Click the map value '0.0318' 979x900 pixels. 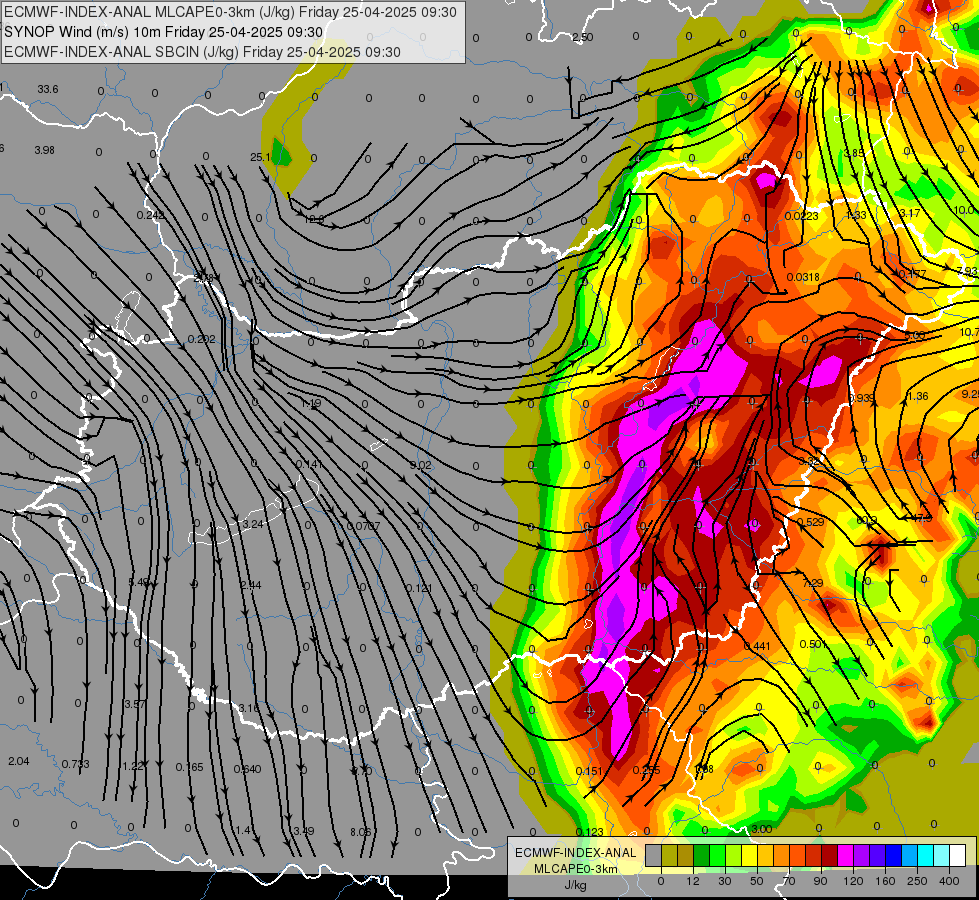(x=803, y=277)
